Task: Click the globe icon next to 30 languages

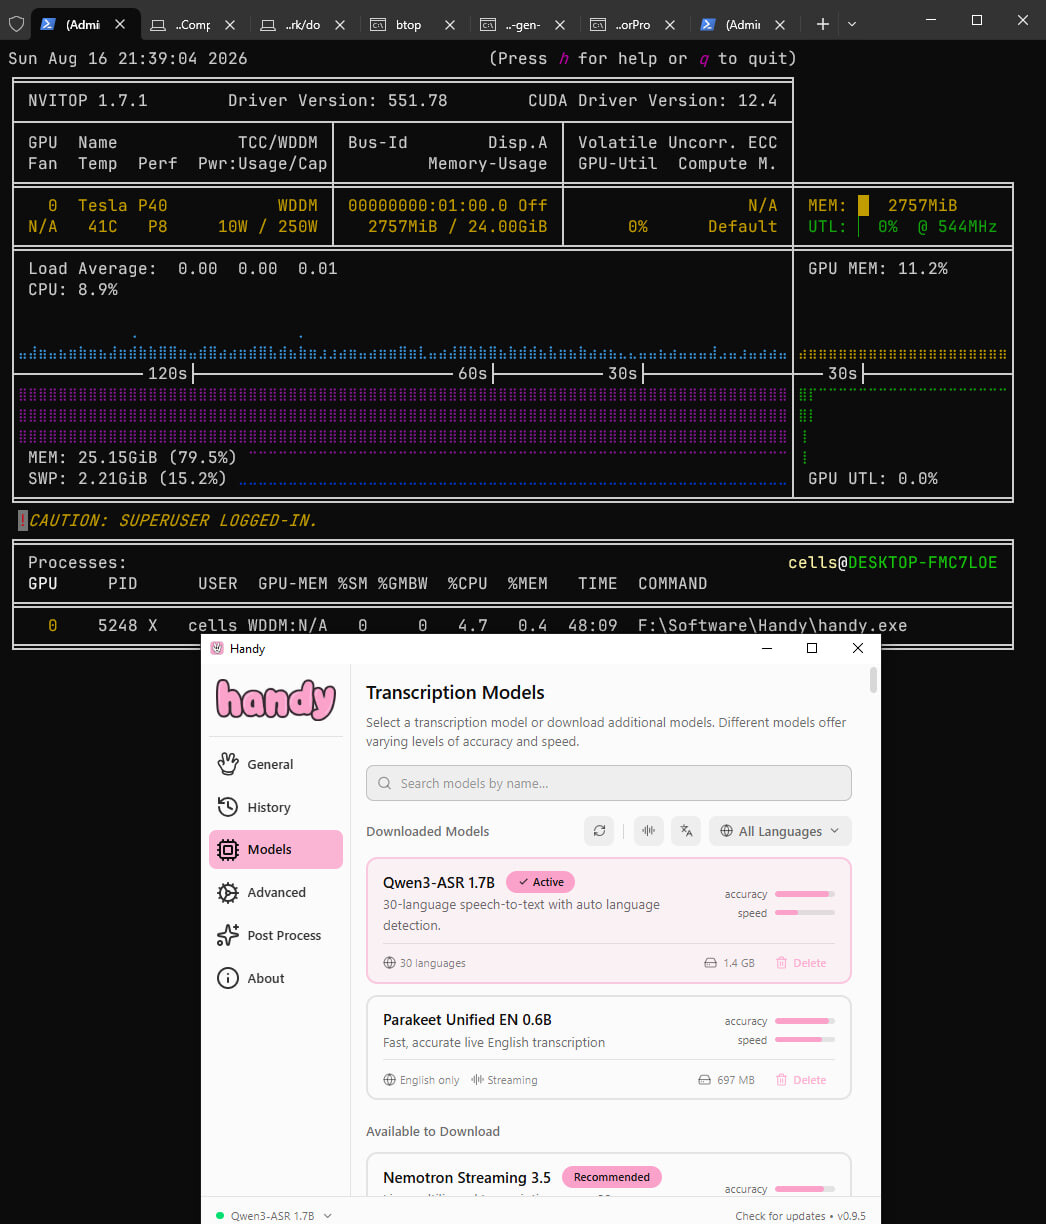Action: tap(390, 963)
